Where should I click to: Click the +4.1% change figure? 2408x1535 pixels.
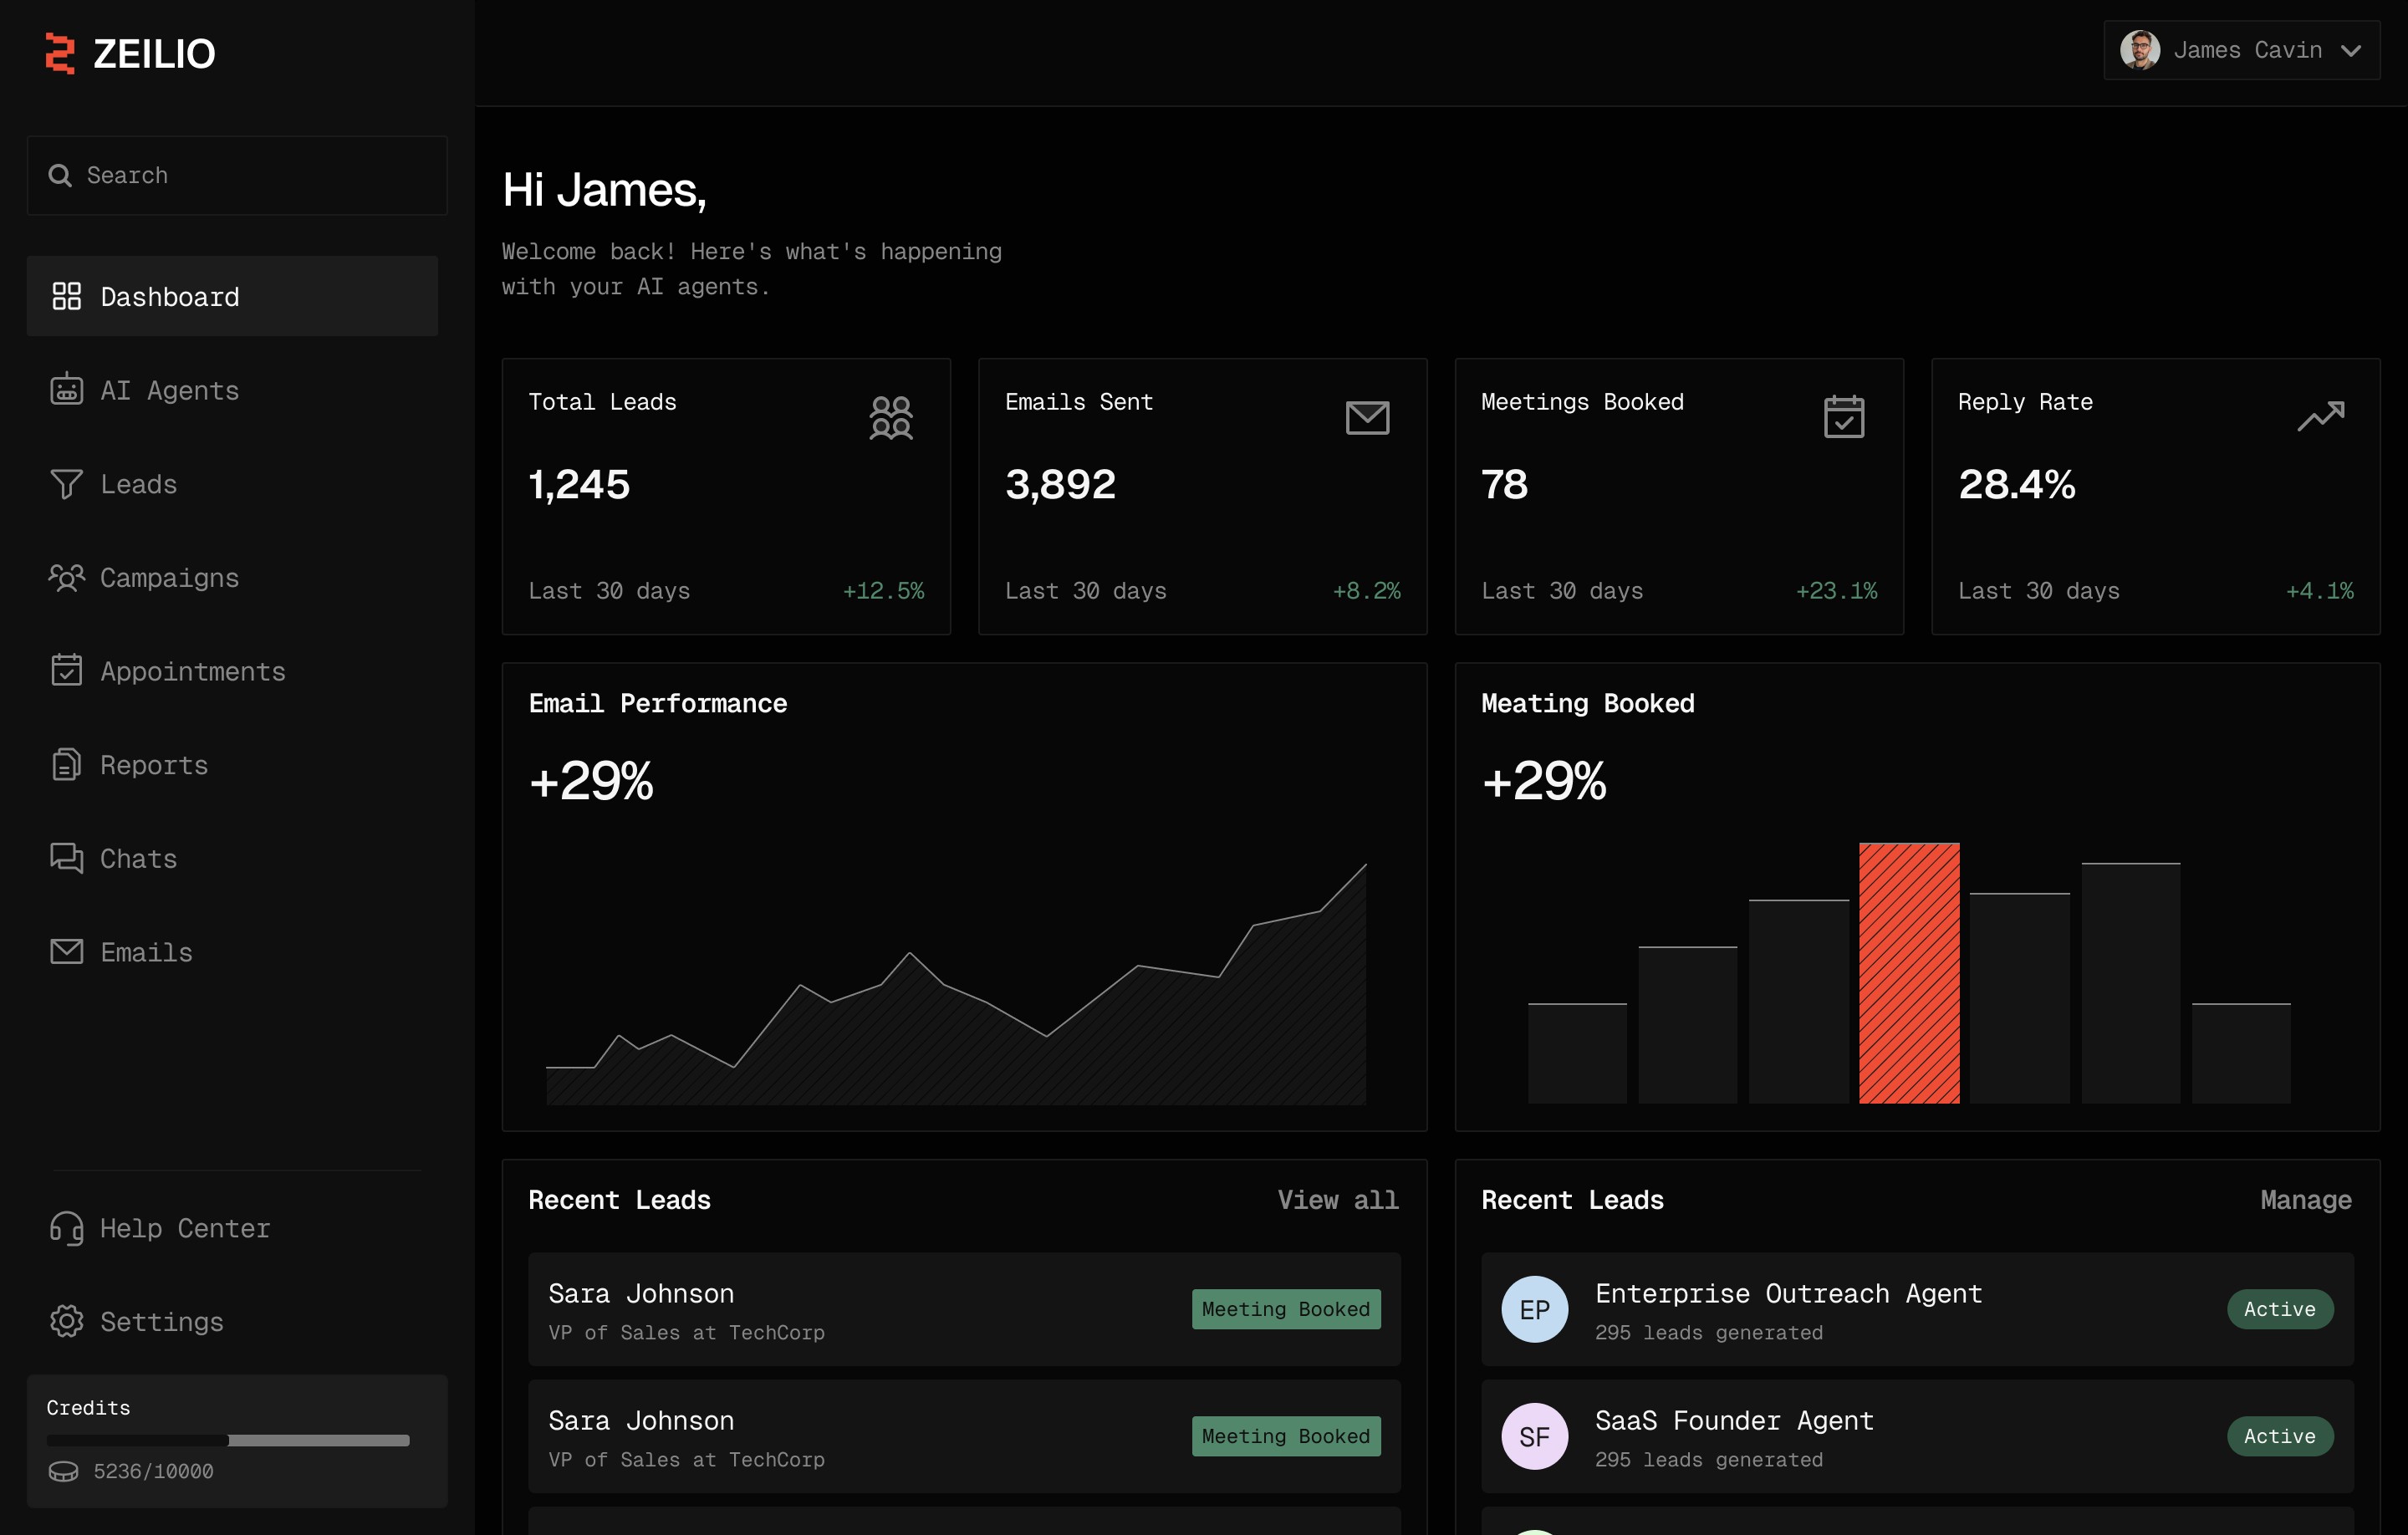(x=2319, y=591)
